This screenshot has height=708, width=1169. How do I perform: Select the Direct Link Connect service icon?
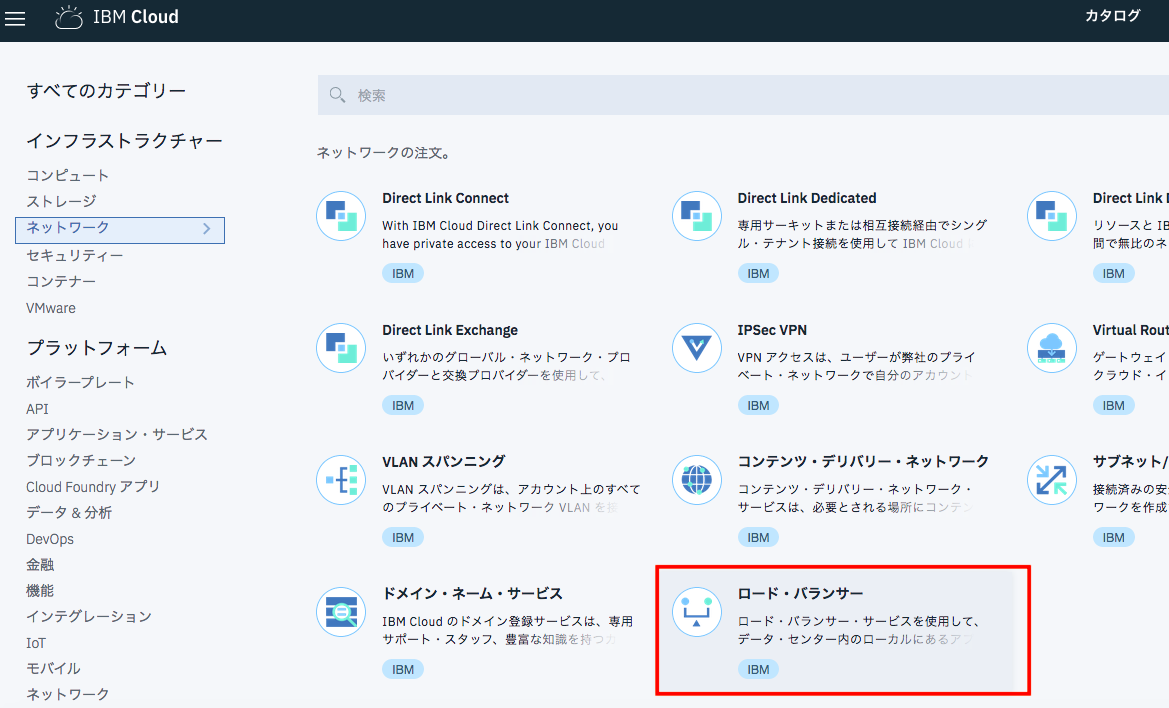coord(341,216)
